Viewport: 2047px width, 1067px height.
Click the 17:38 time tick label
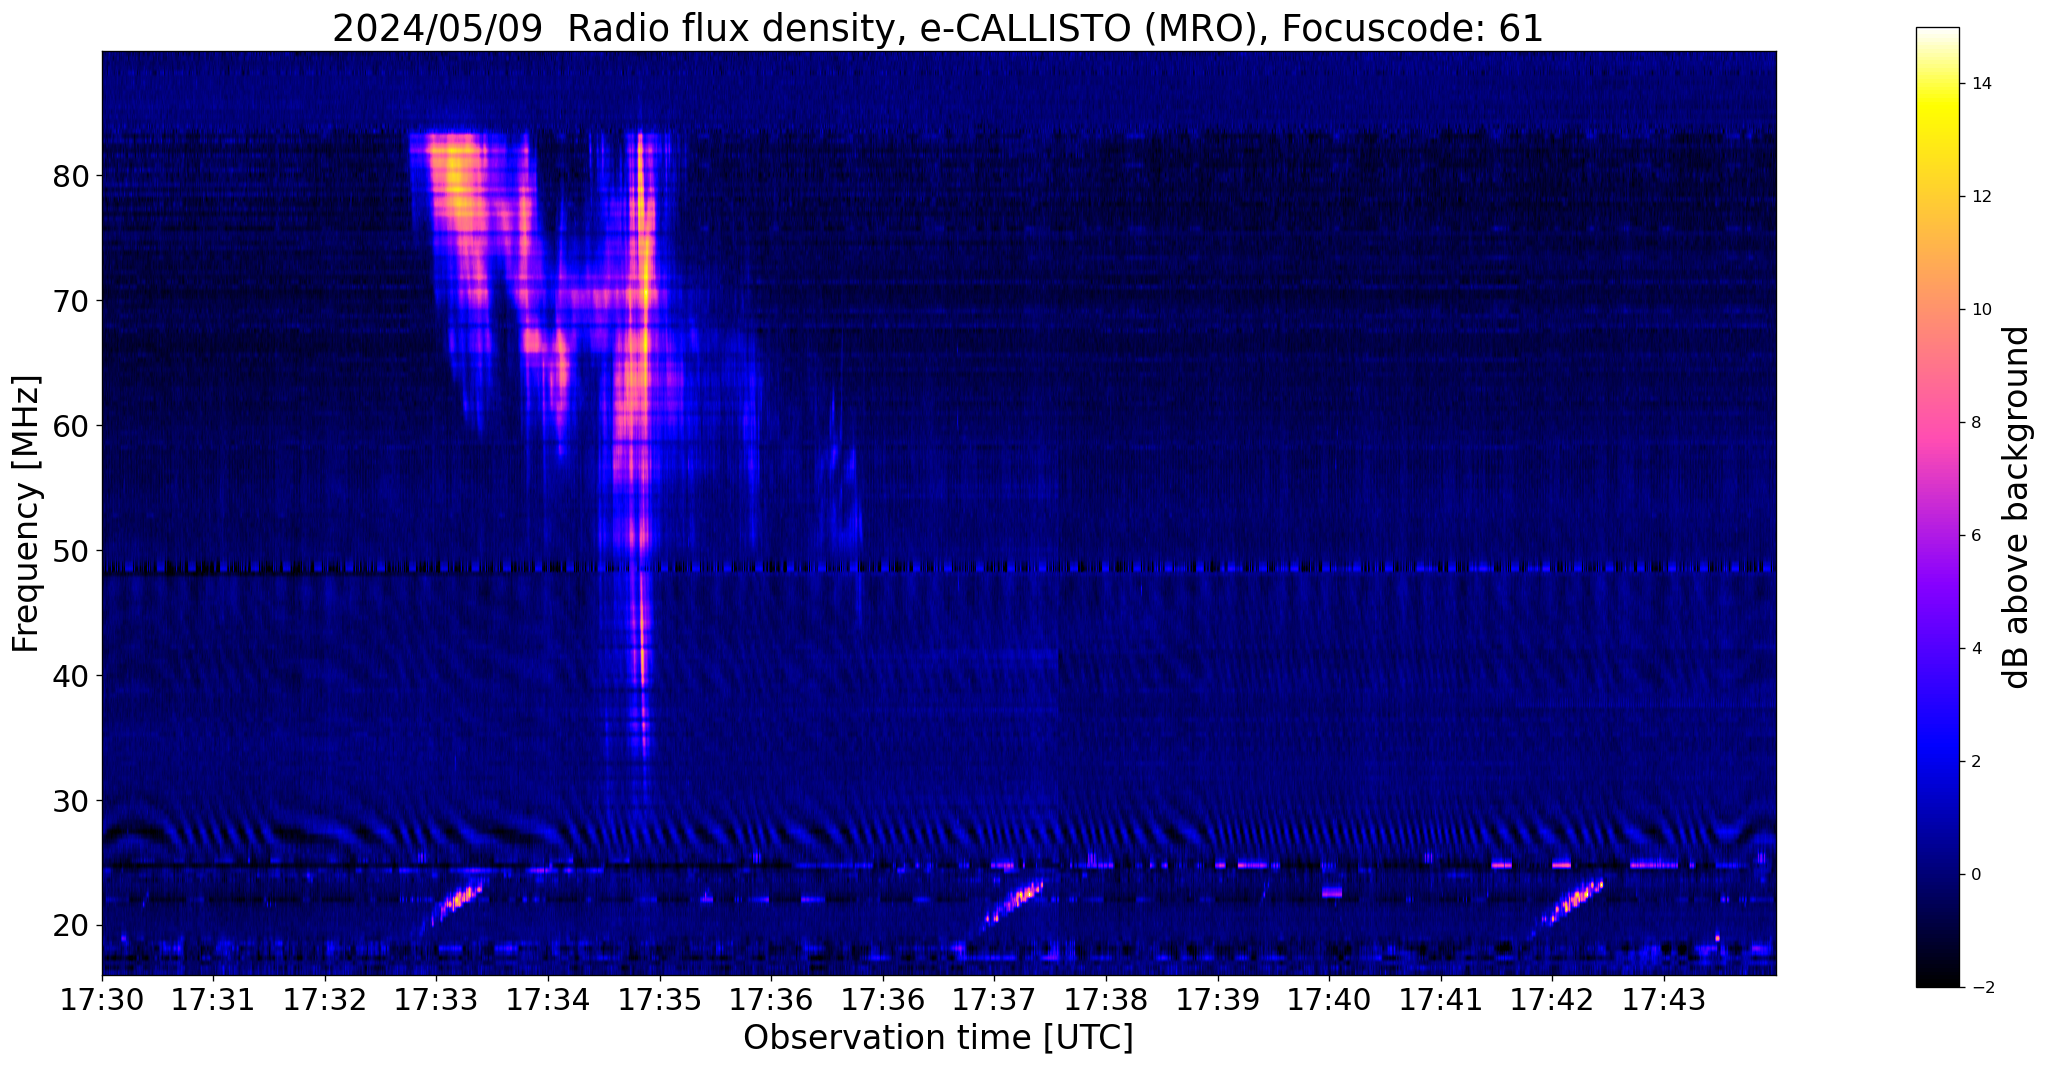point(1106,1000)
